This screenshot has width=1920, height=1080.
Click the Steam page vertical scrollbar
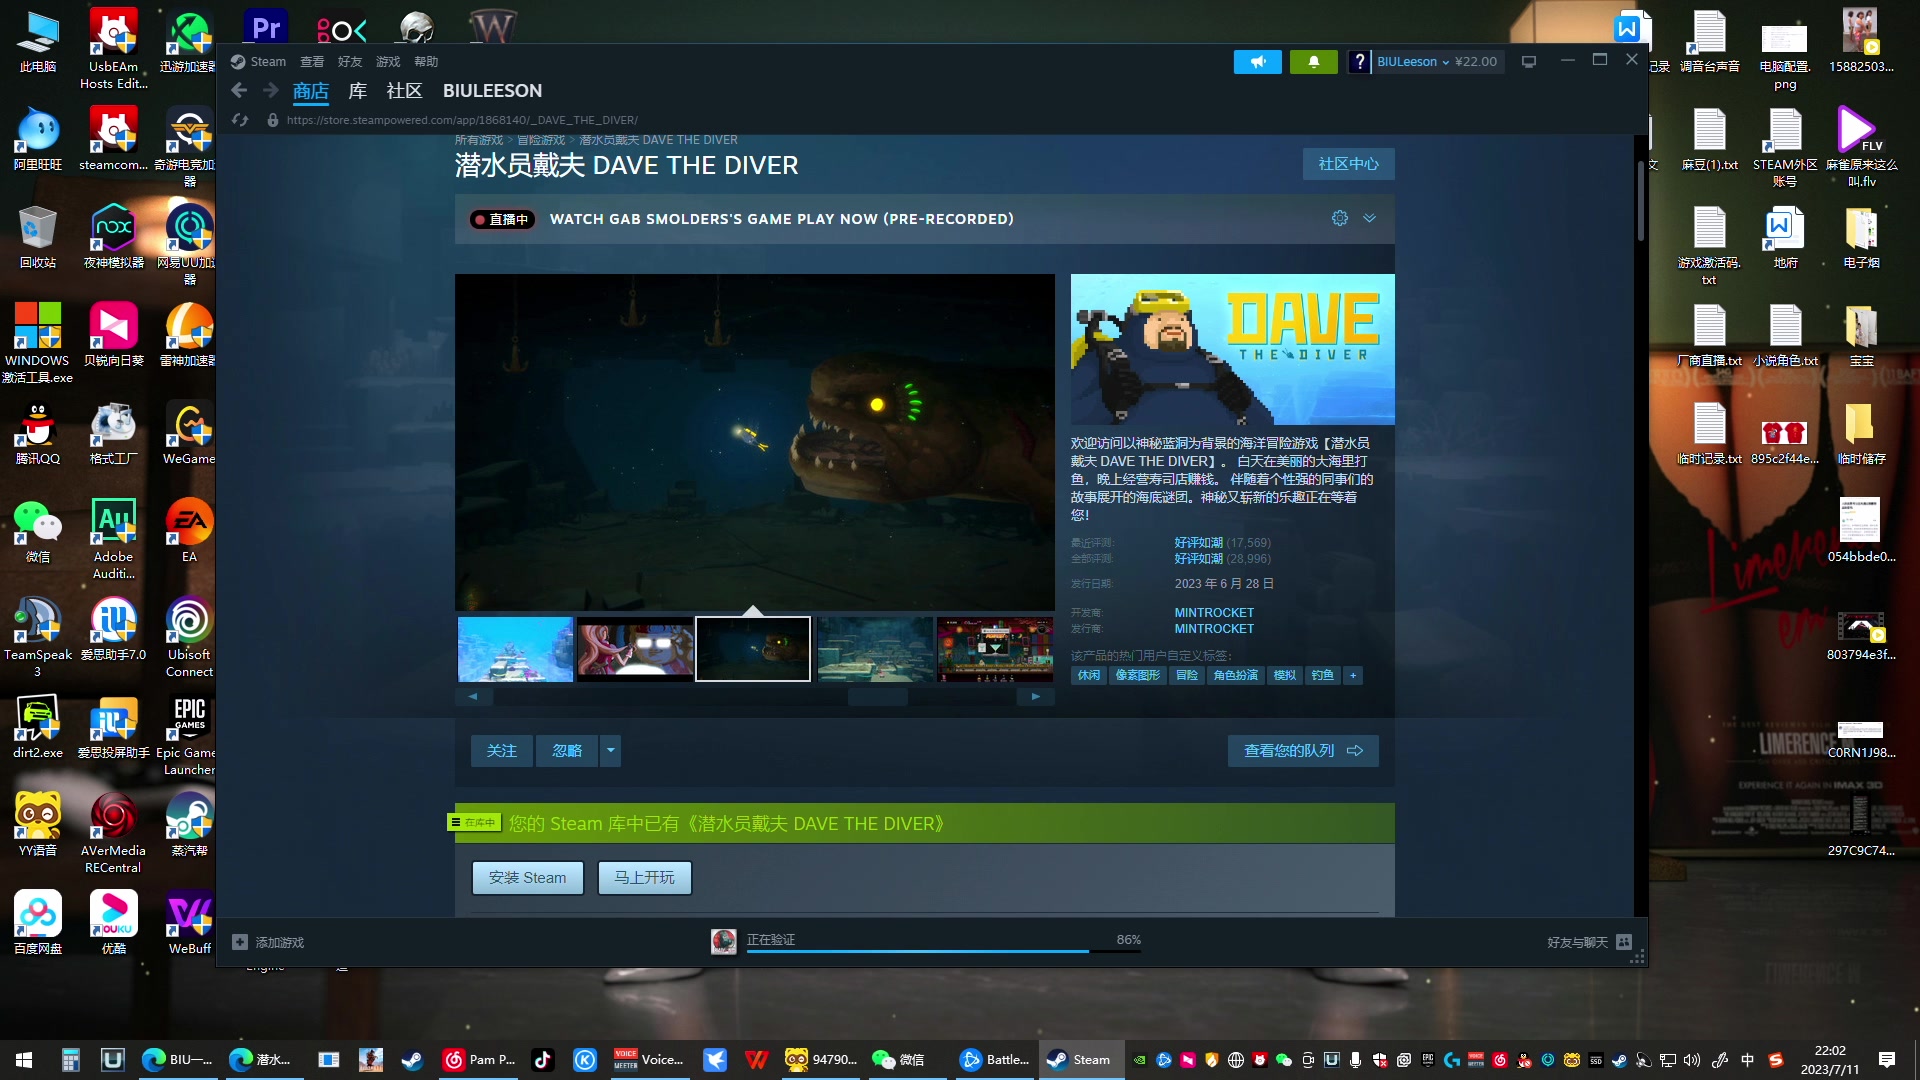[1640, 200]
